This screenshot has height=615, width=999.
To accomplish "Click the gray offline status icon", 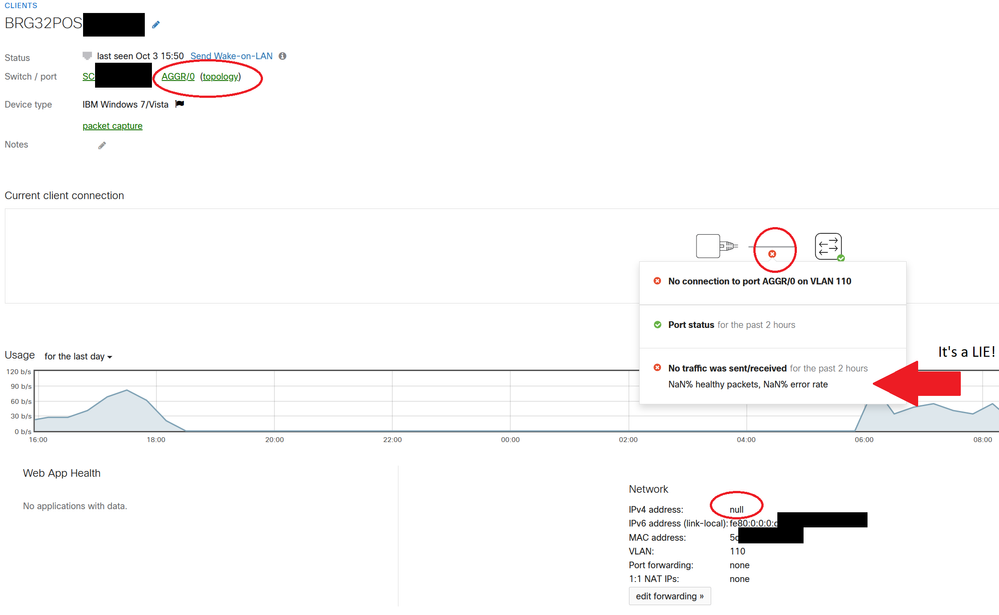I will [x=87, y=56].
